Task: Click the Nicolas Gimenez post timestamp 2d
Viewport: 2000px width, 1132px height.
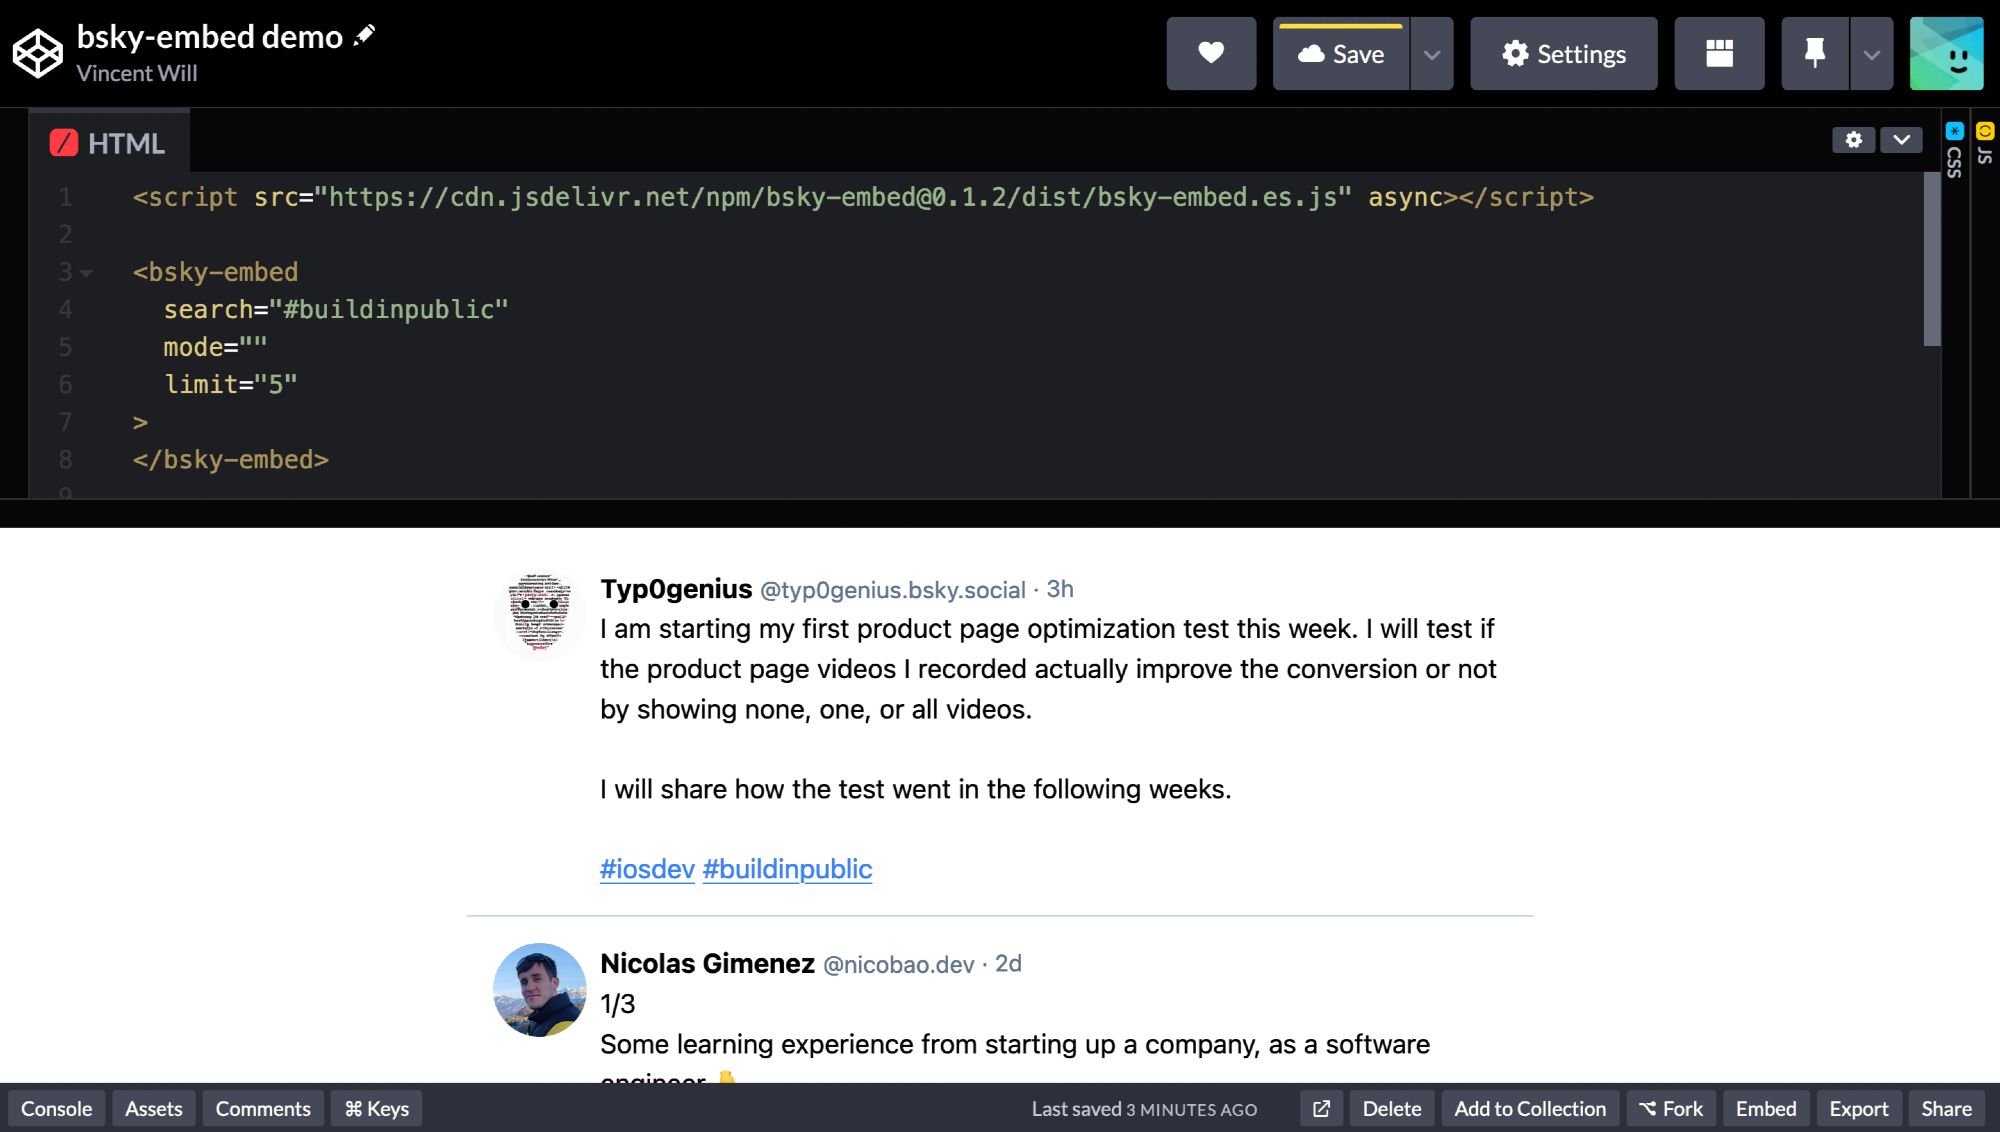Action: (1008, 964)
